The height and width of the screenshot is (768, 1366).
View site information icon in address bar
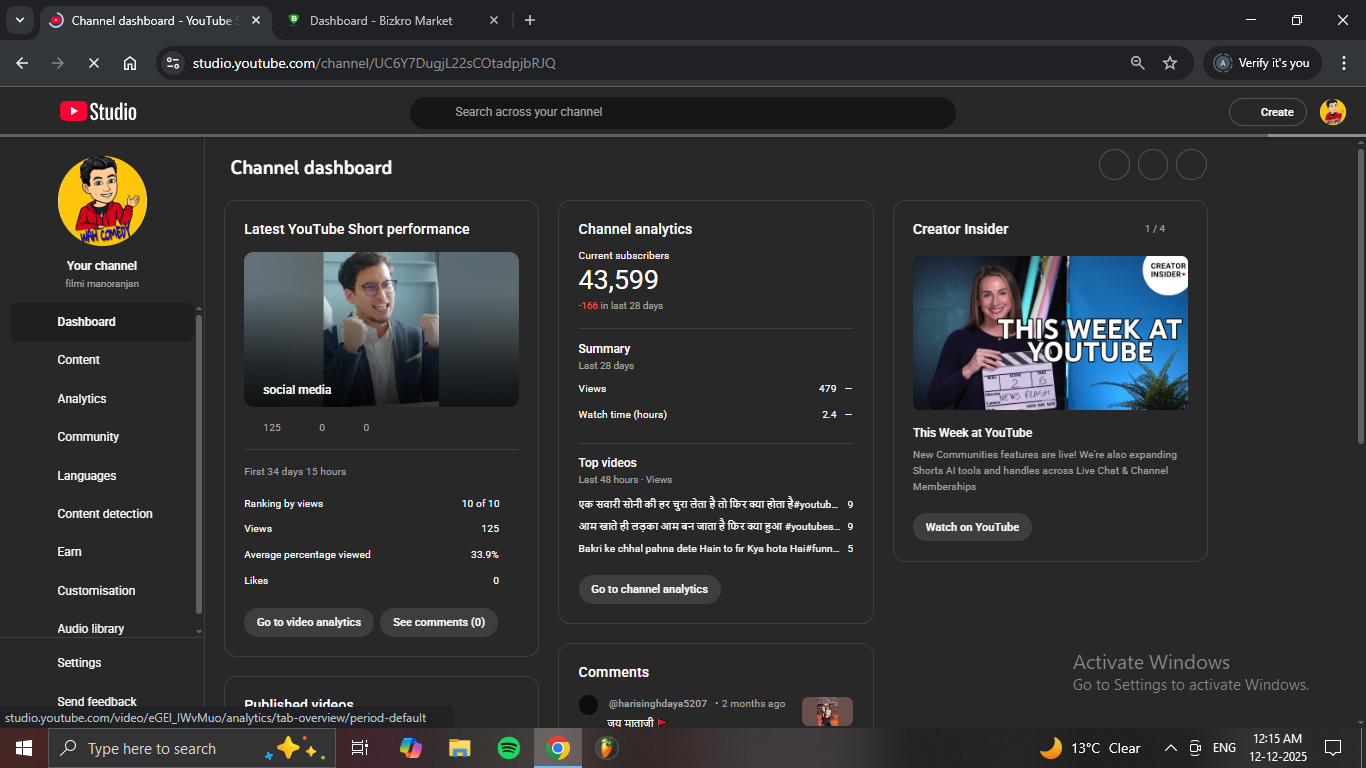click(173, 63)
